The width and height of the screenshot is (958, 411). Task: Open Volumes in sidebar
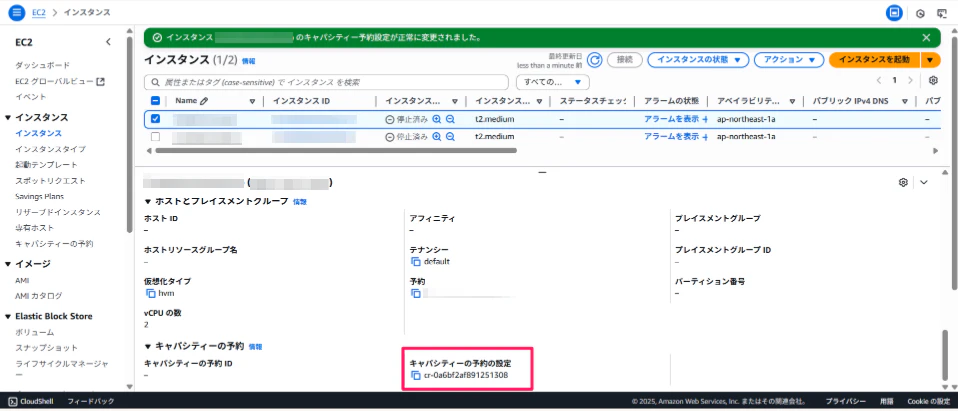pos(35,332)
